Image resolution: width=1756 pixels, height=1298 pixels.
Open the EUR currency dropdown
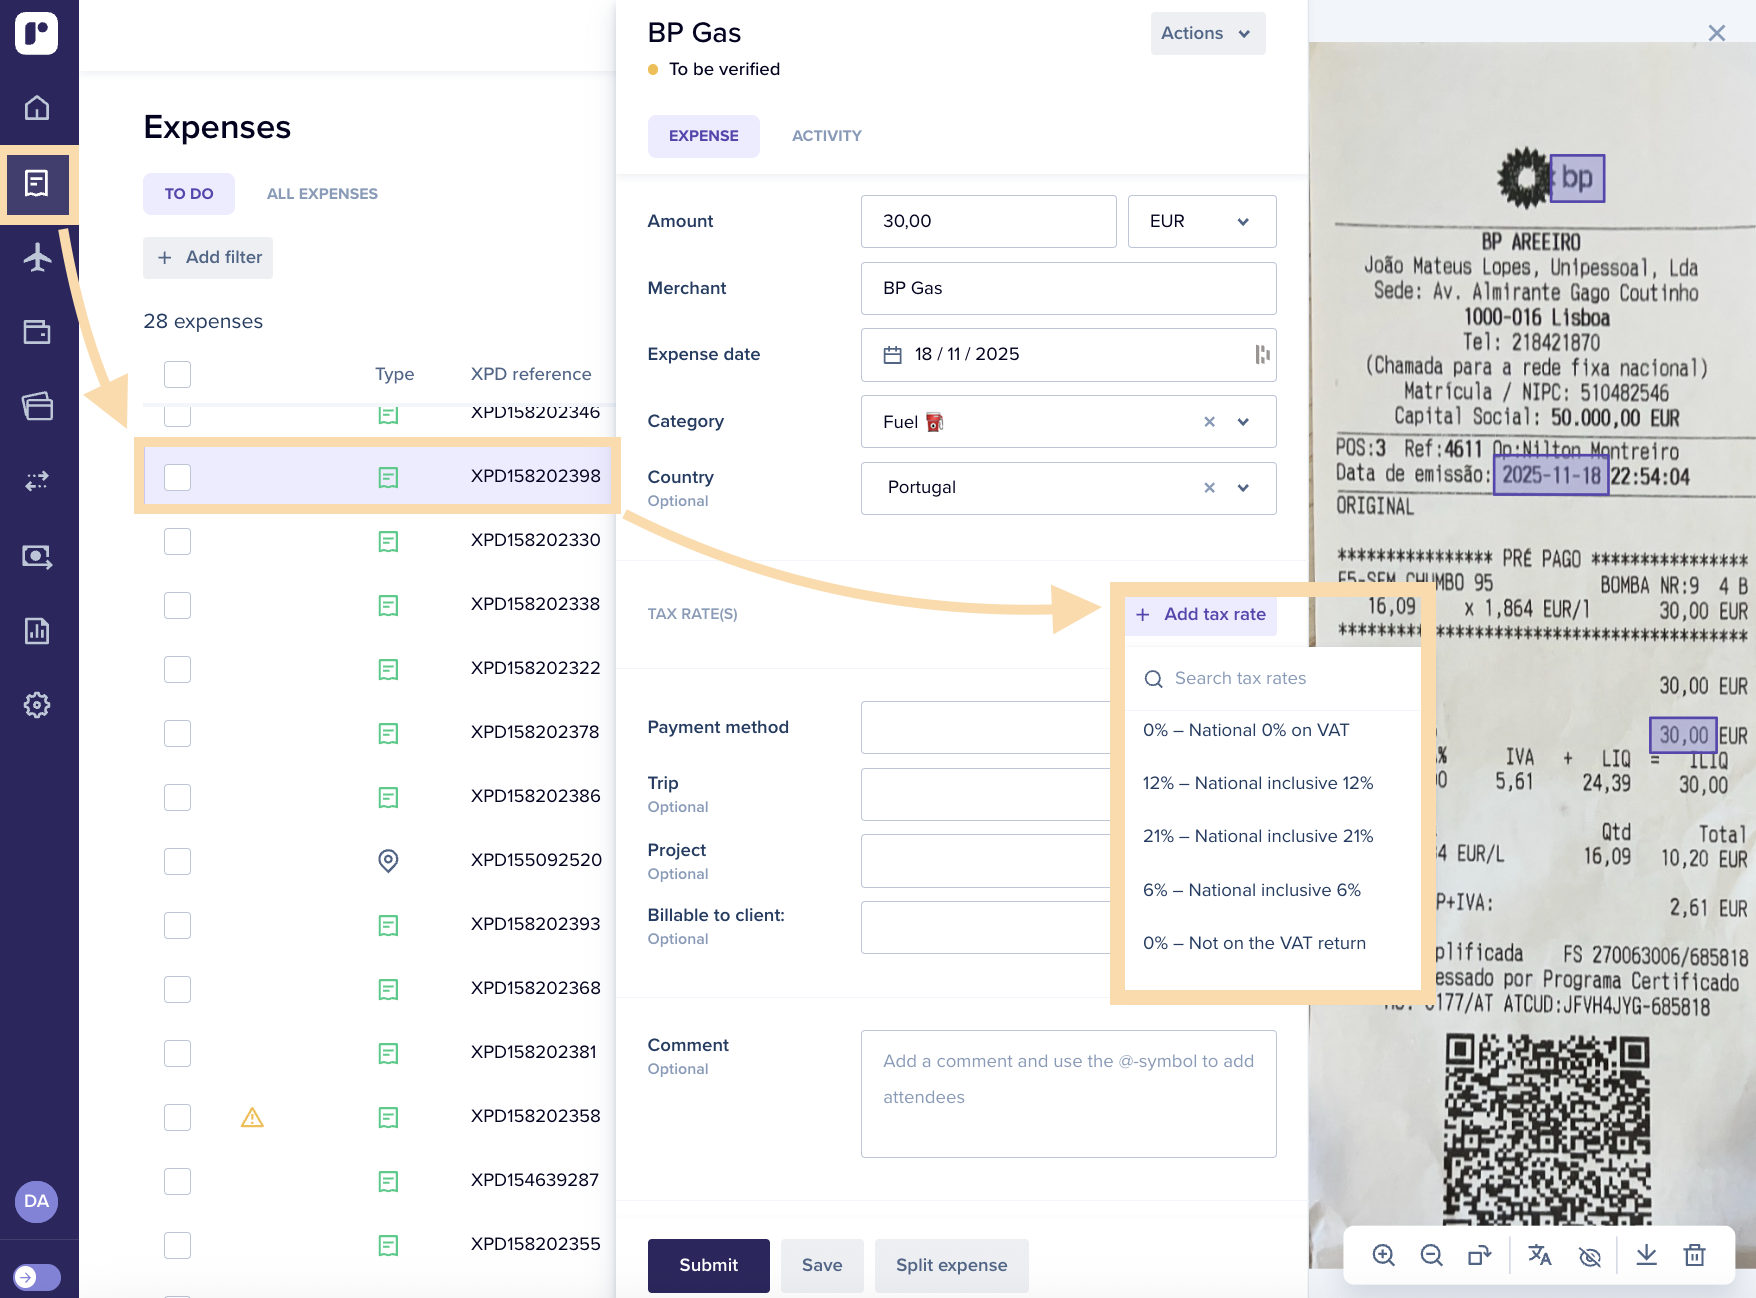coord(1201,221)
